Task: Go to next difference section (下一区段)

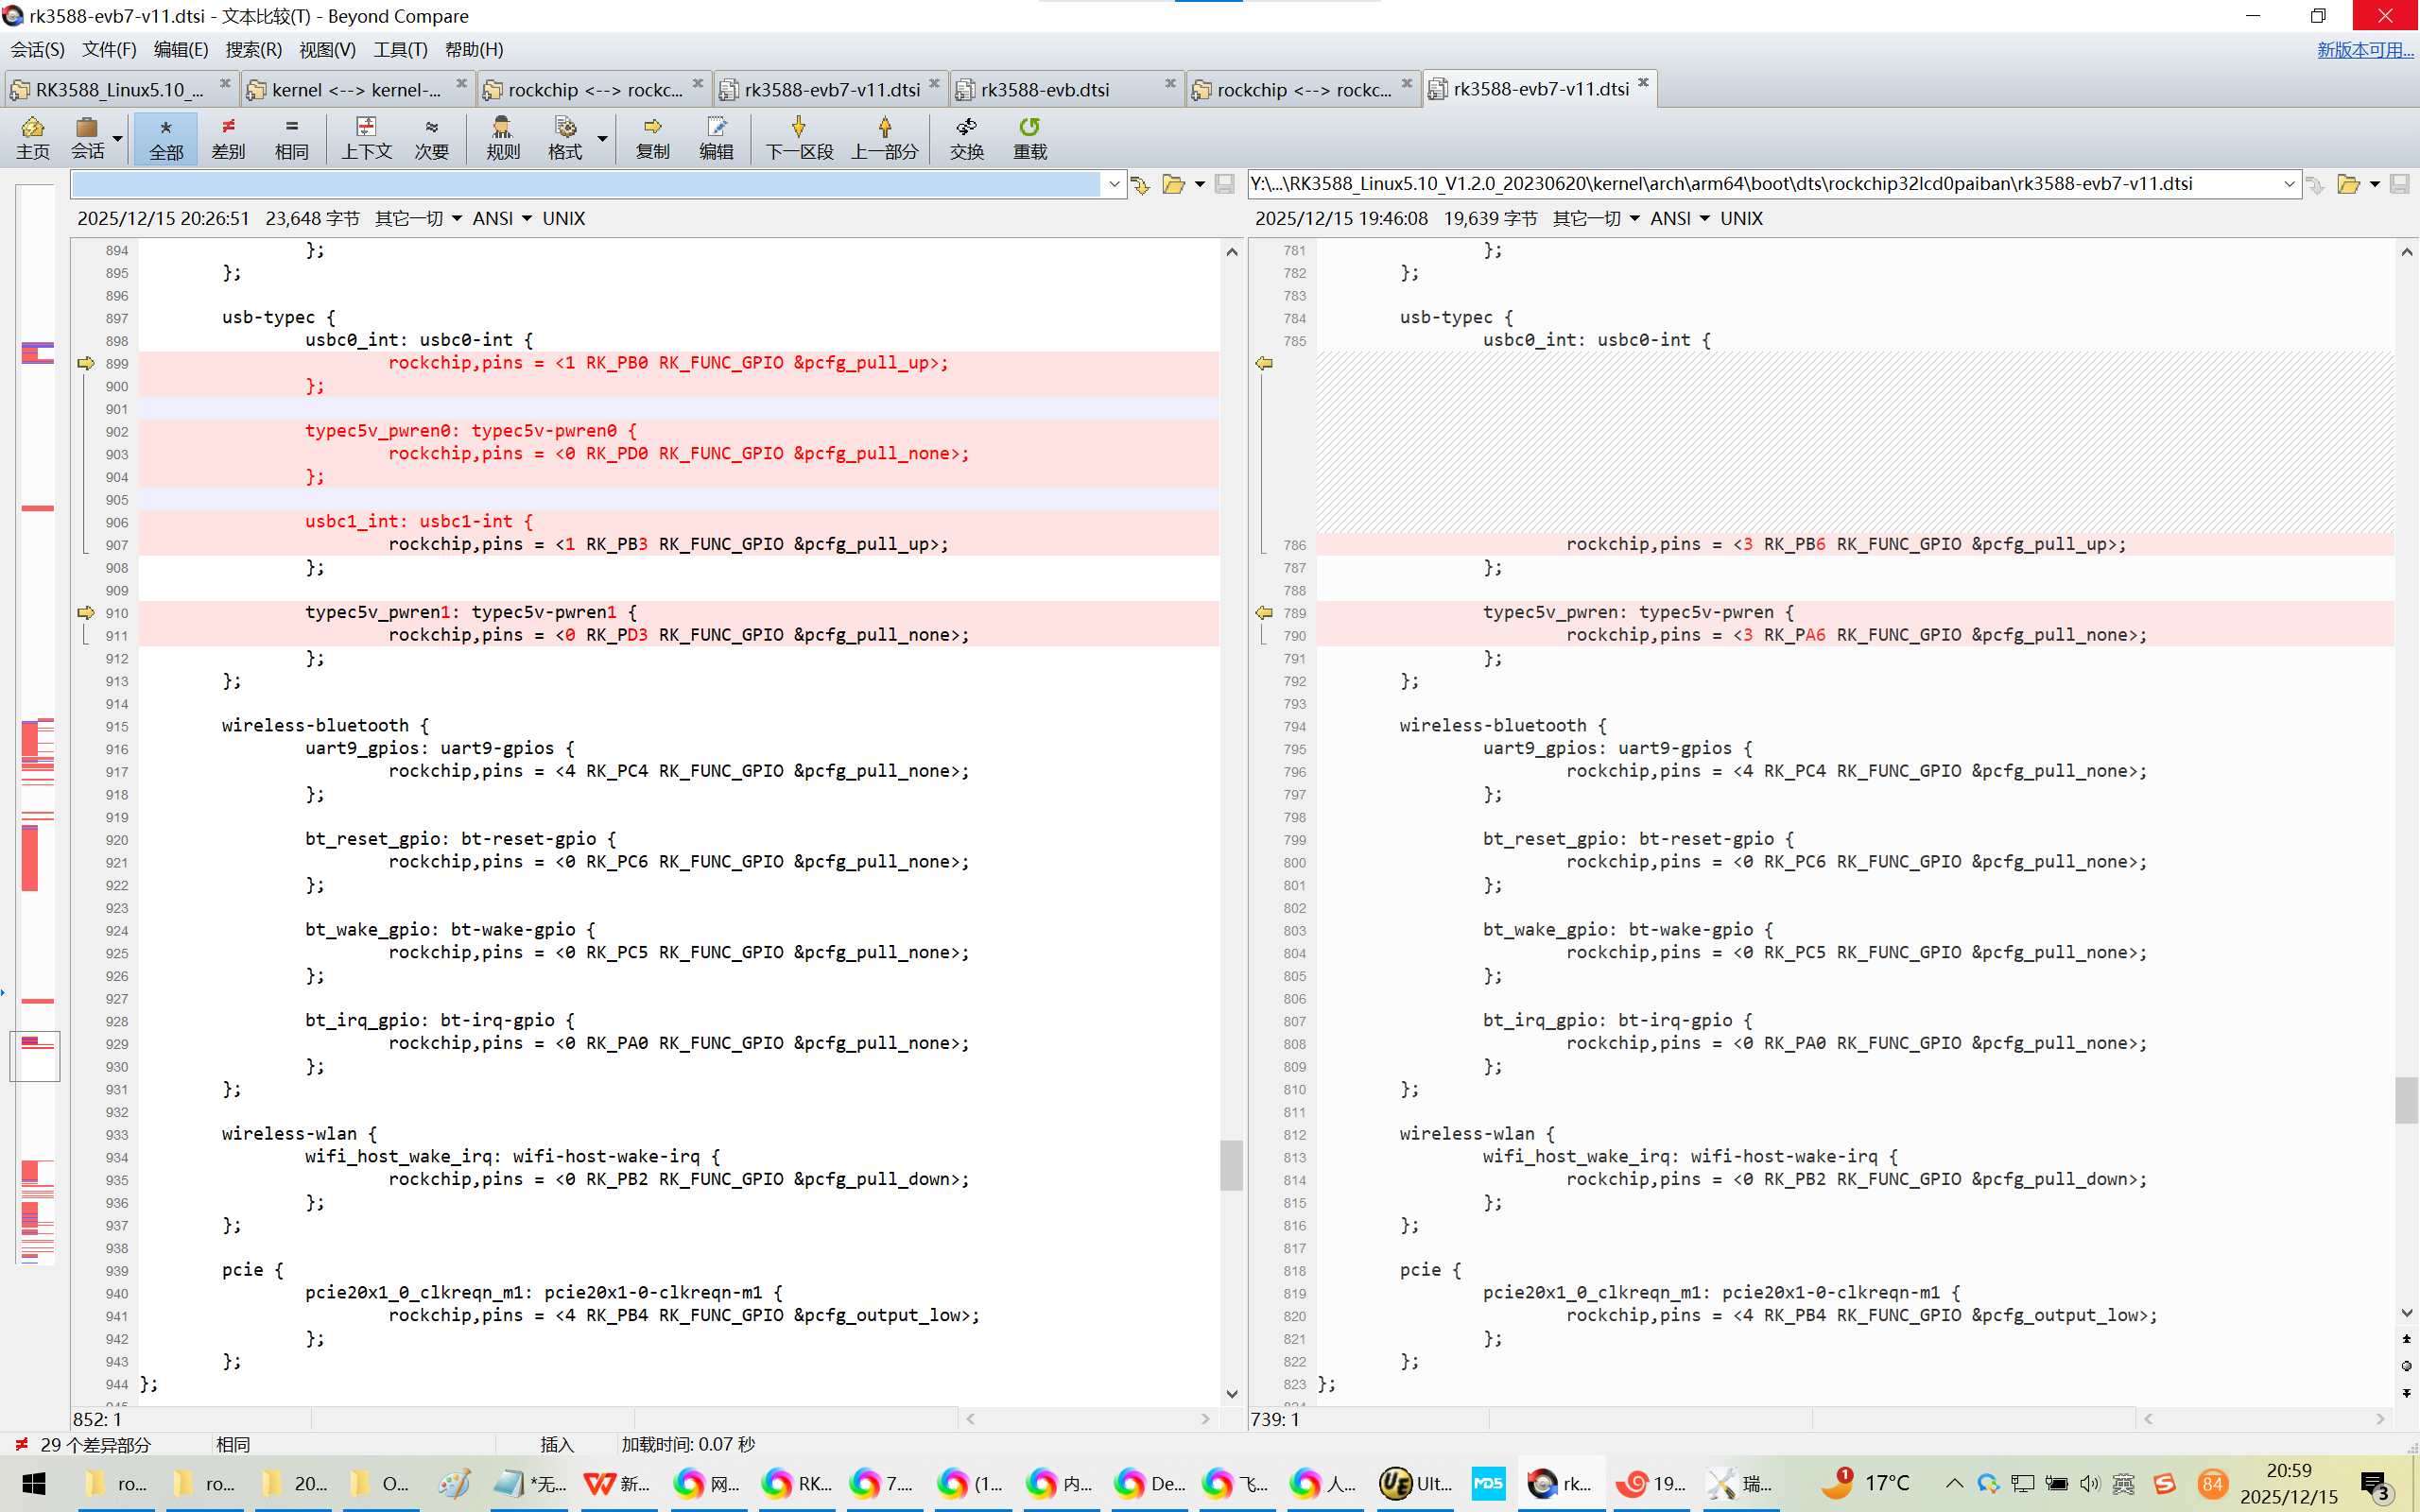Action: 798,137
